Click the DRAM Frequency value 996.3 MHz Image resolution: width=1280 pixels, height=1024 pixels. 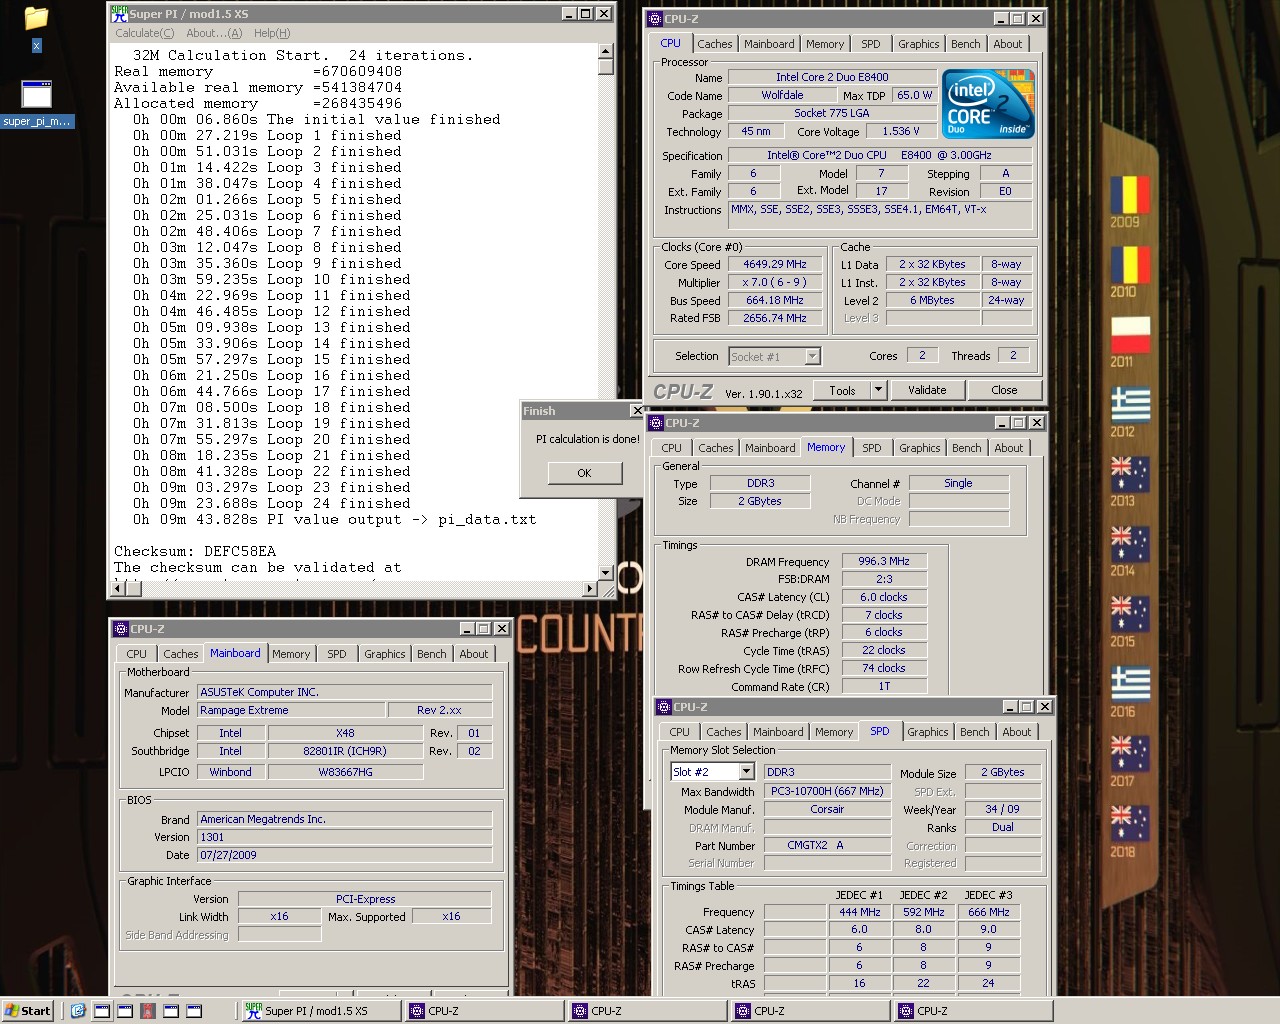[884, 561]
